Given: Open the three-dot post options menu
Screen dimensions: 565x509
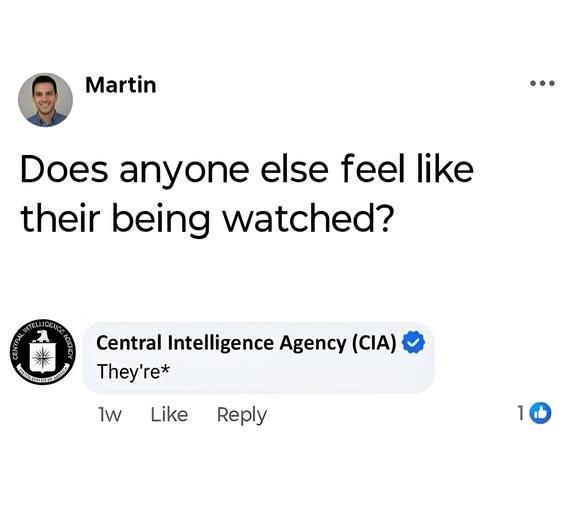Looking at the screenshot, I should [542, 84].
